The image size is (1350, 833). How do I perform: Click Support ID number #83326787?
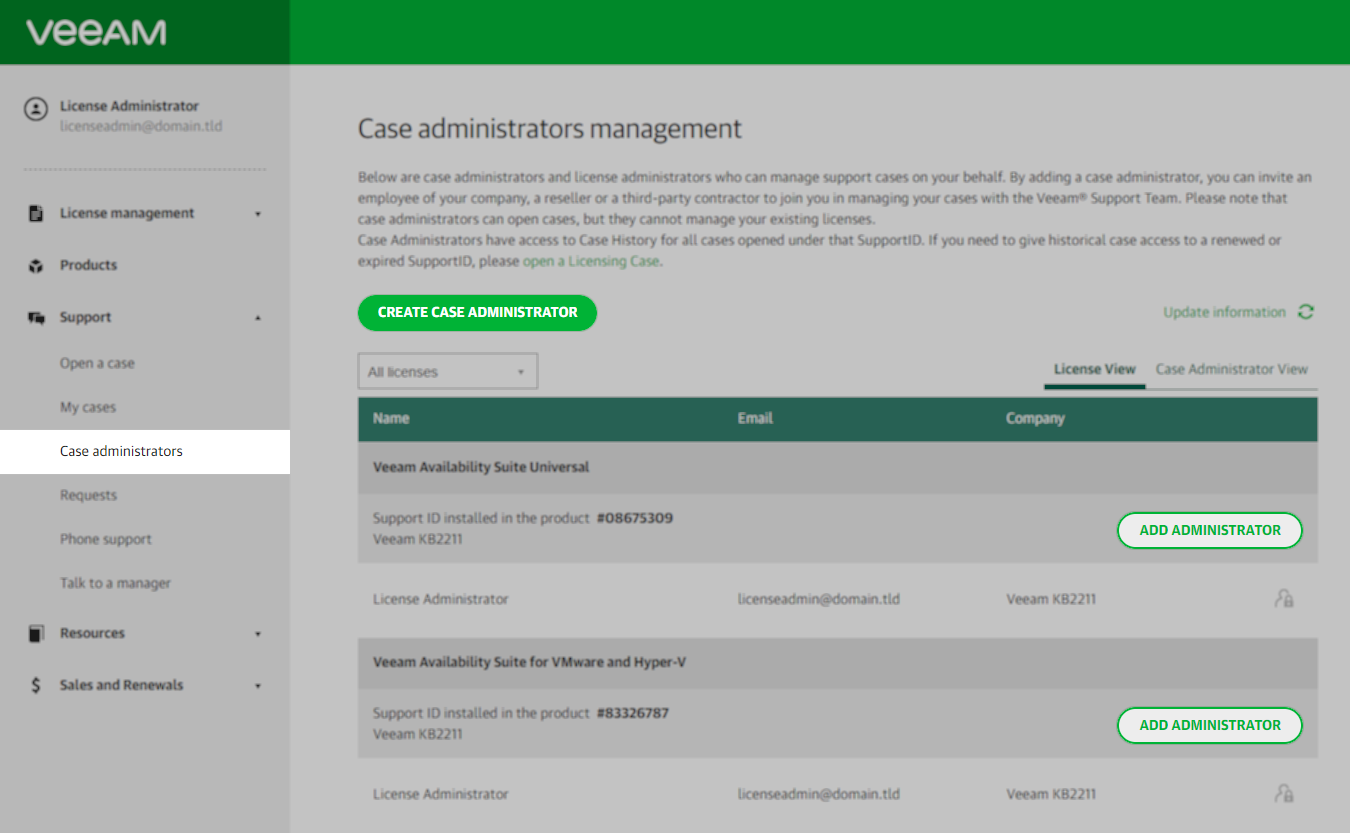633,713
